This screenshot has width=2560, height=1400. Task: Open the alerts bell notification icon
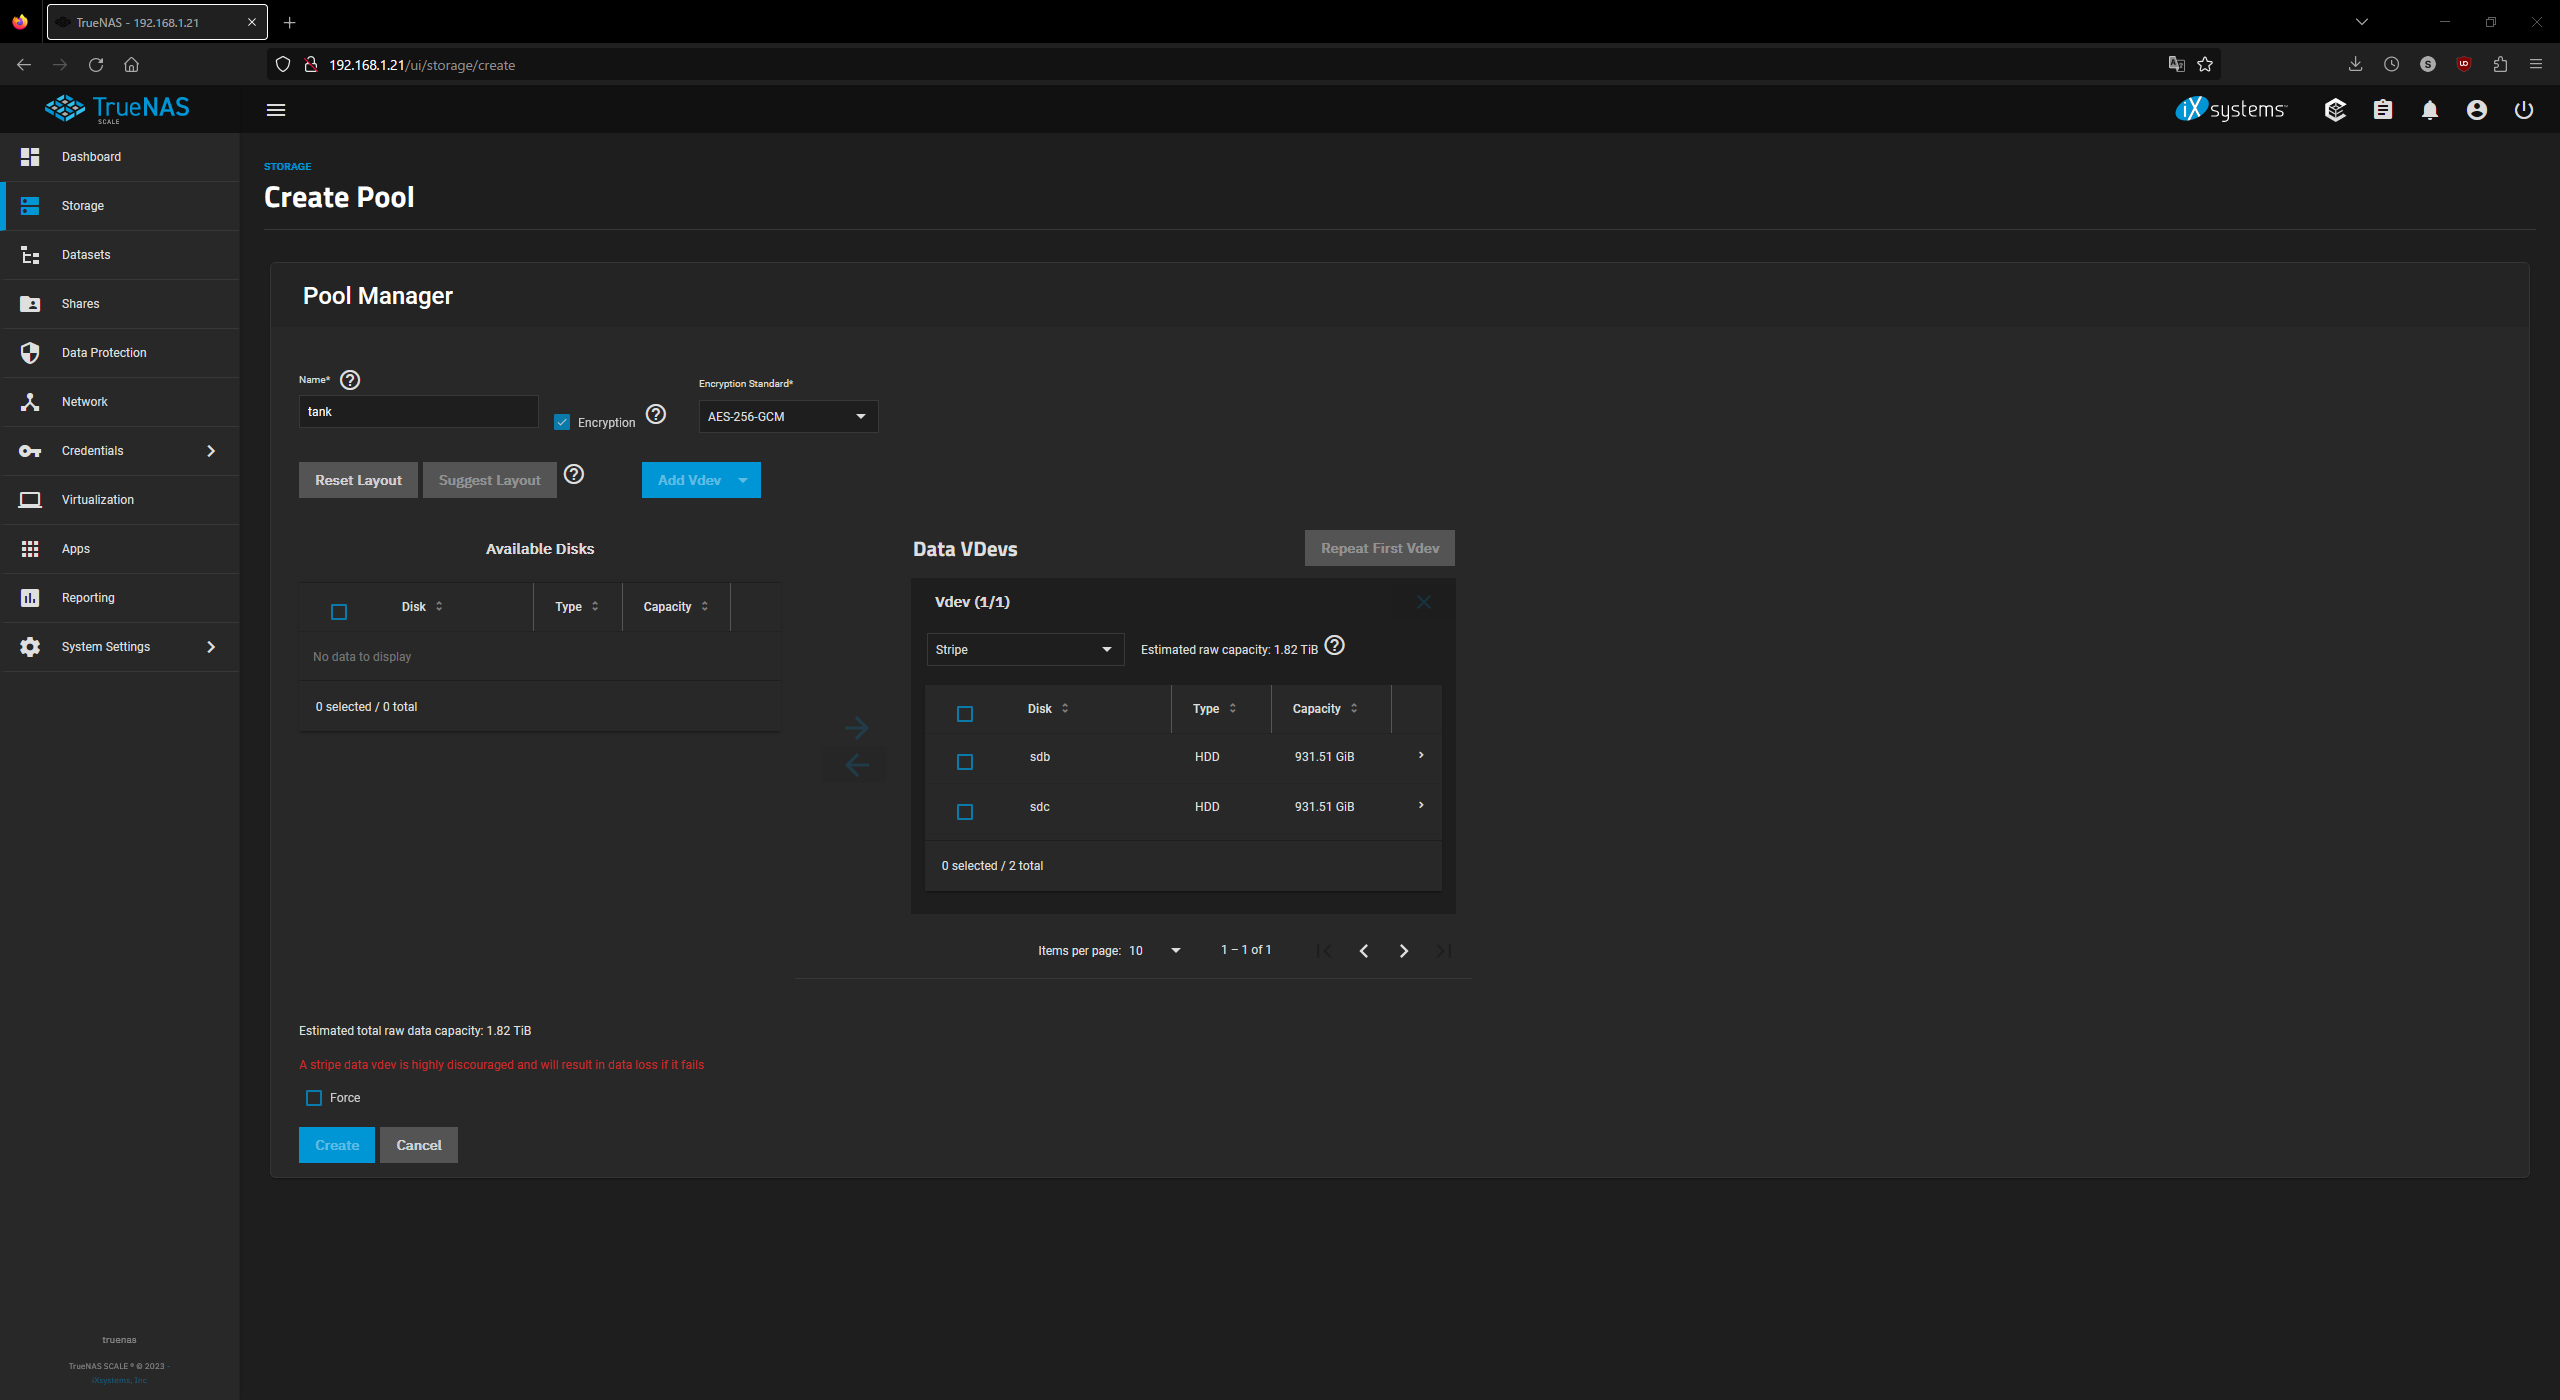pyautogui.click(x=2430, y=110)
